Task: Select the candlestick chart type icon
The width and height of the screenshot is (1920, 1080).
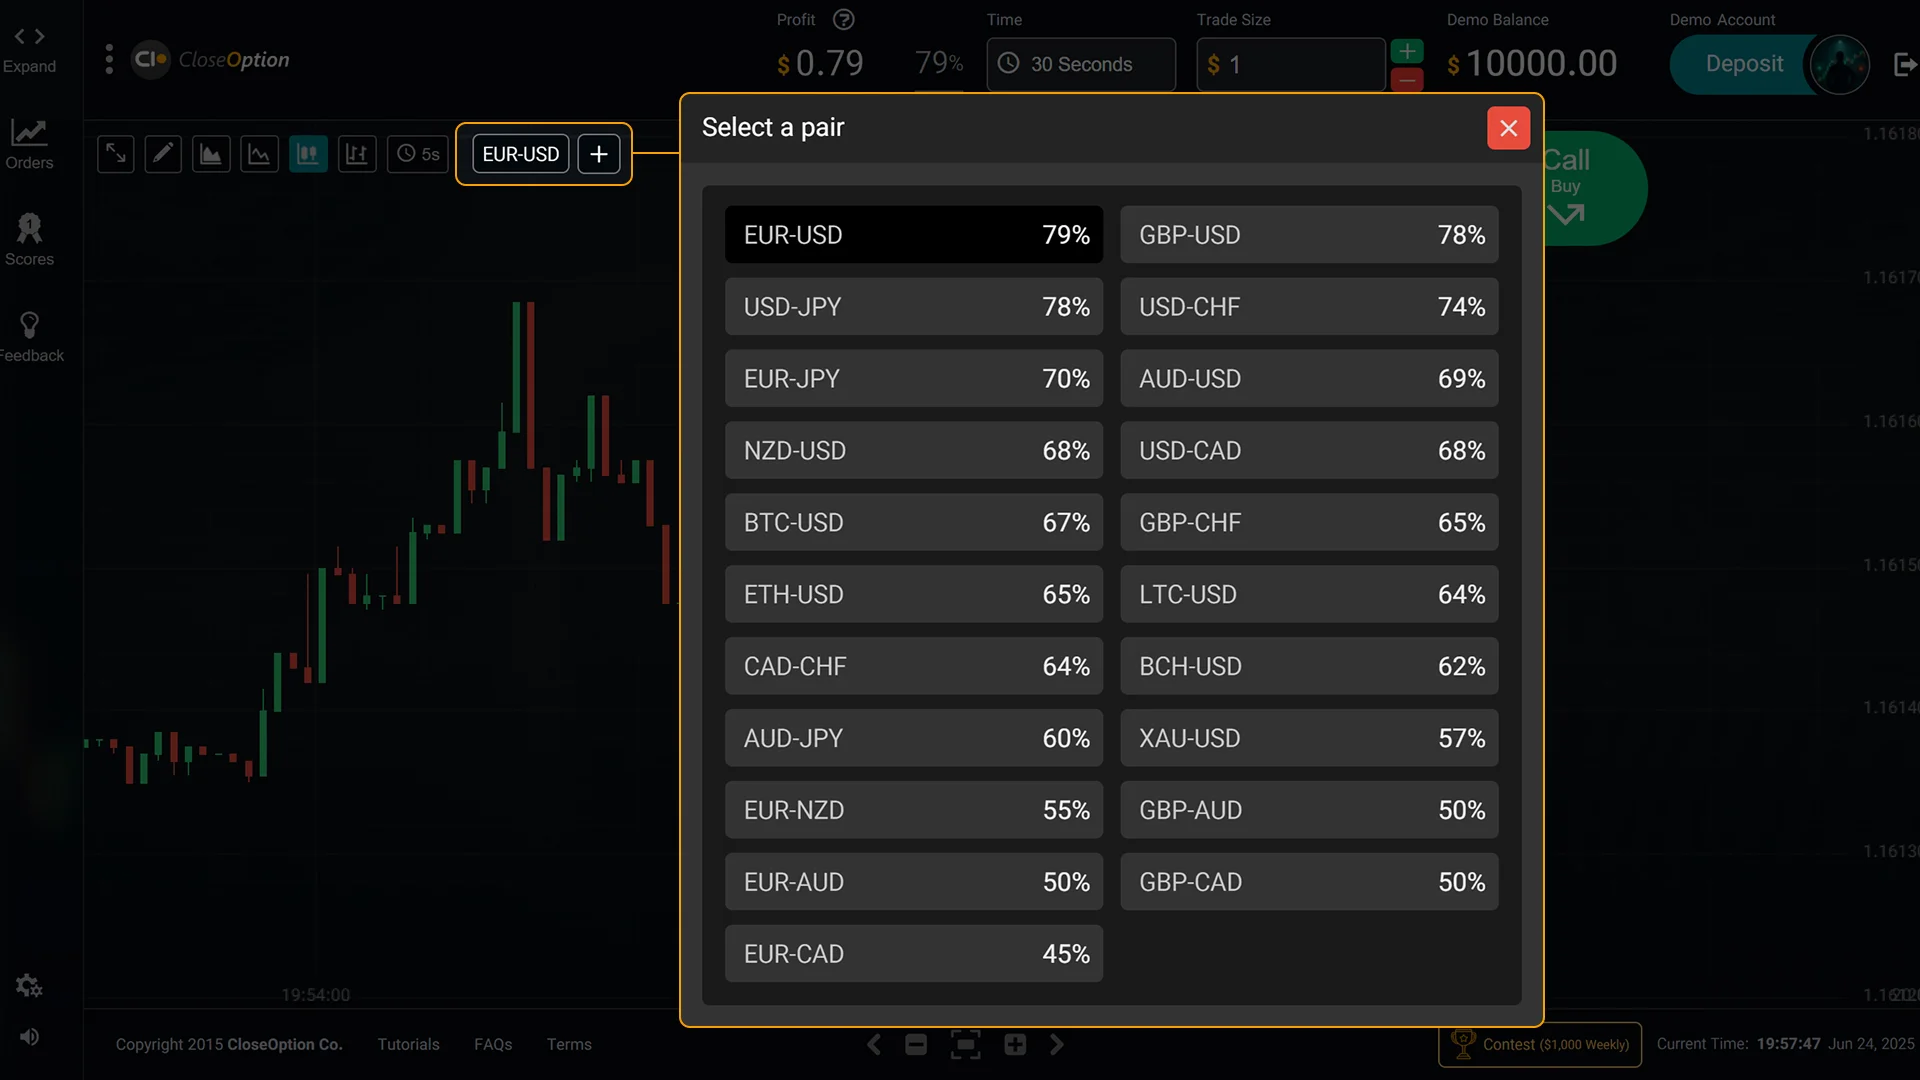Action: (x=308, y=153)
